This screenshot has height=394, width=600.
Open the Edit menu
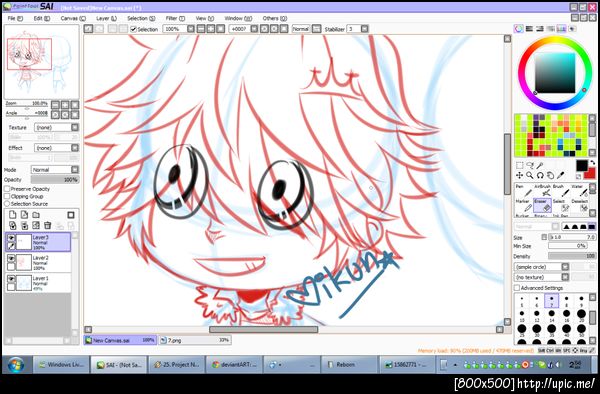[41, 18]
